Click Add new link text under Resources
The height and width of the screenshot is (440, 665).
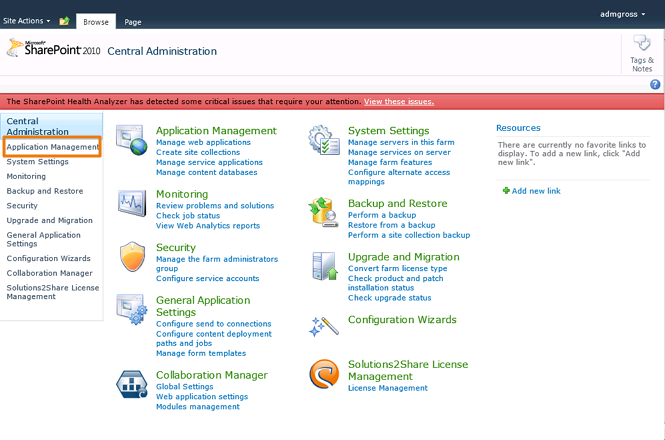click(536, 191)
